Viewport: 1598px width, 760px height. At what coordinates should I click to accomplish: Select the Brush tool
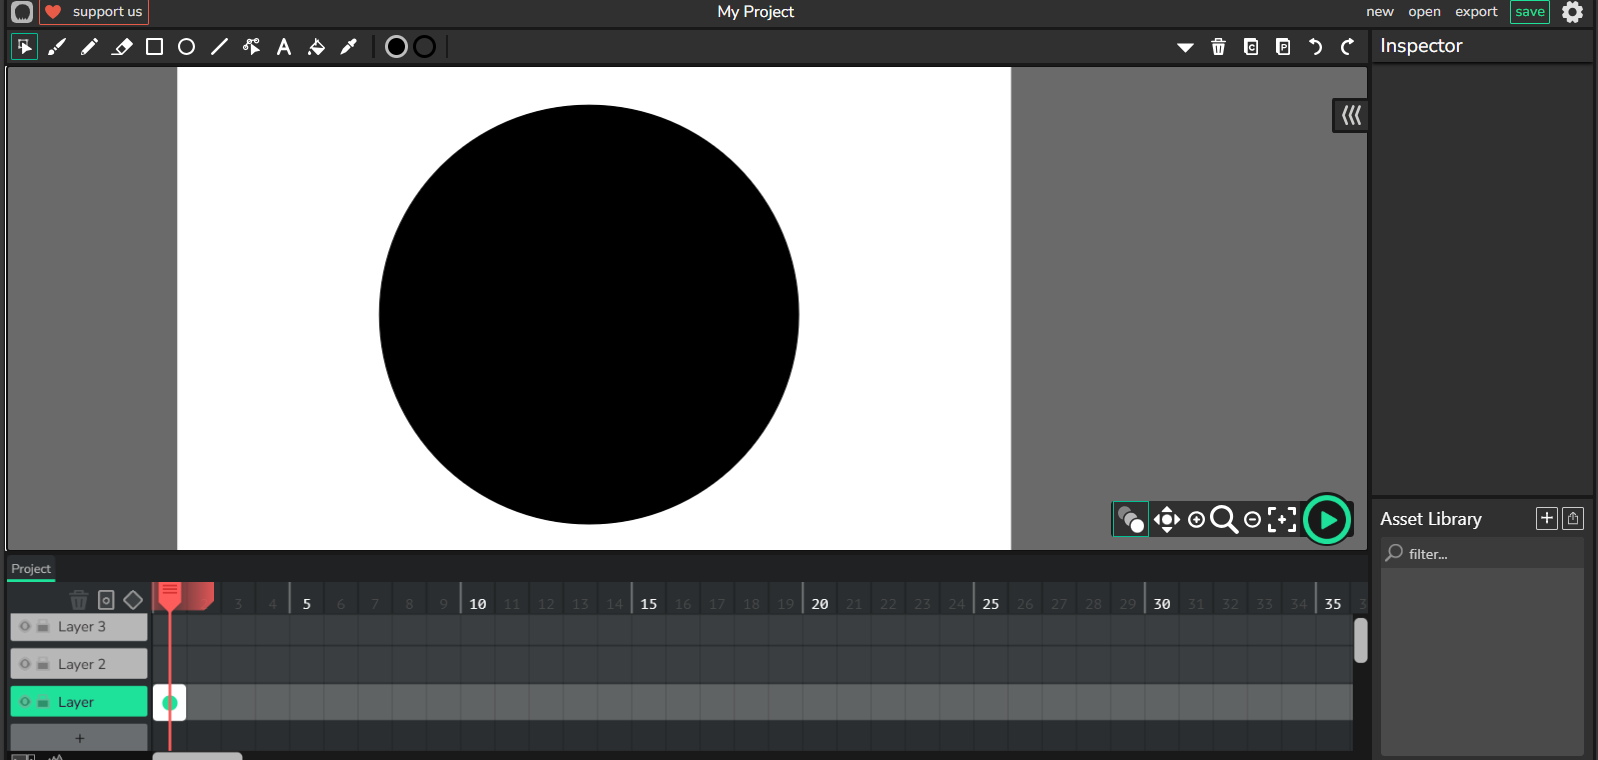tap(57, 47)
